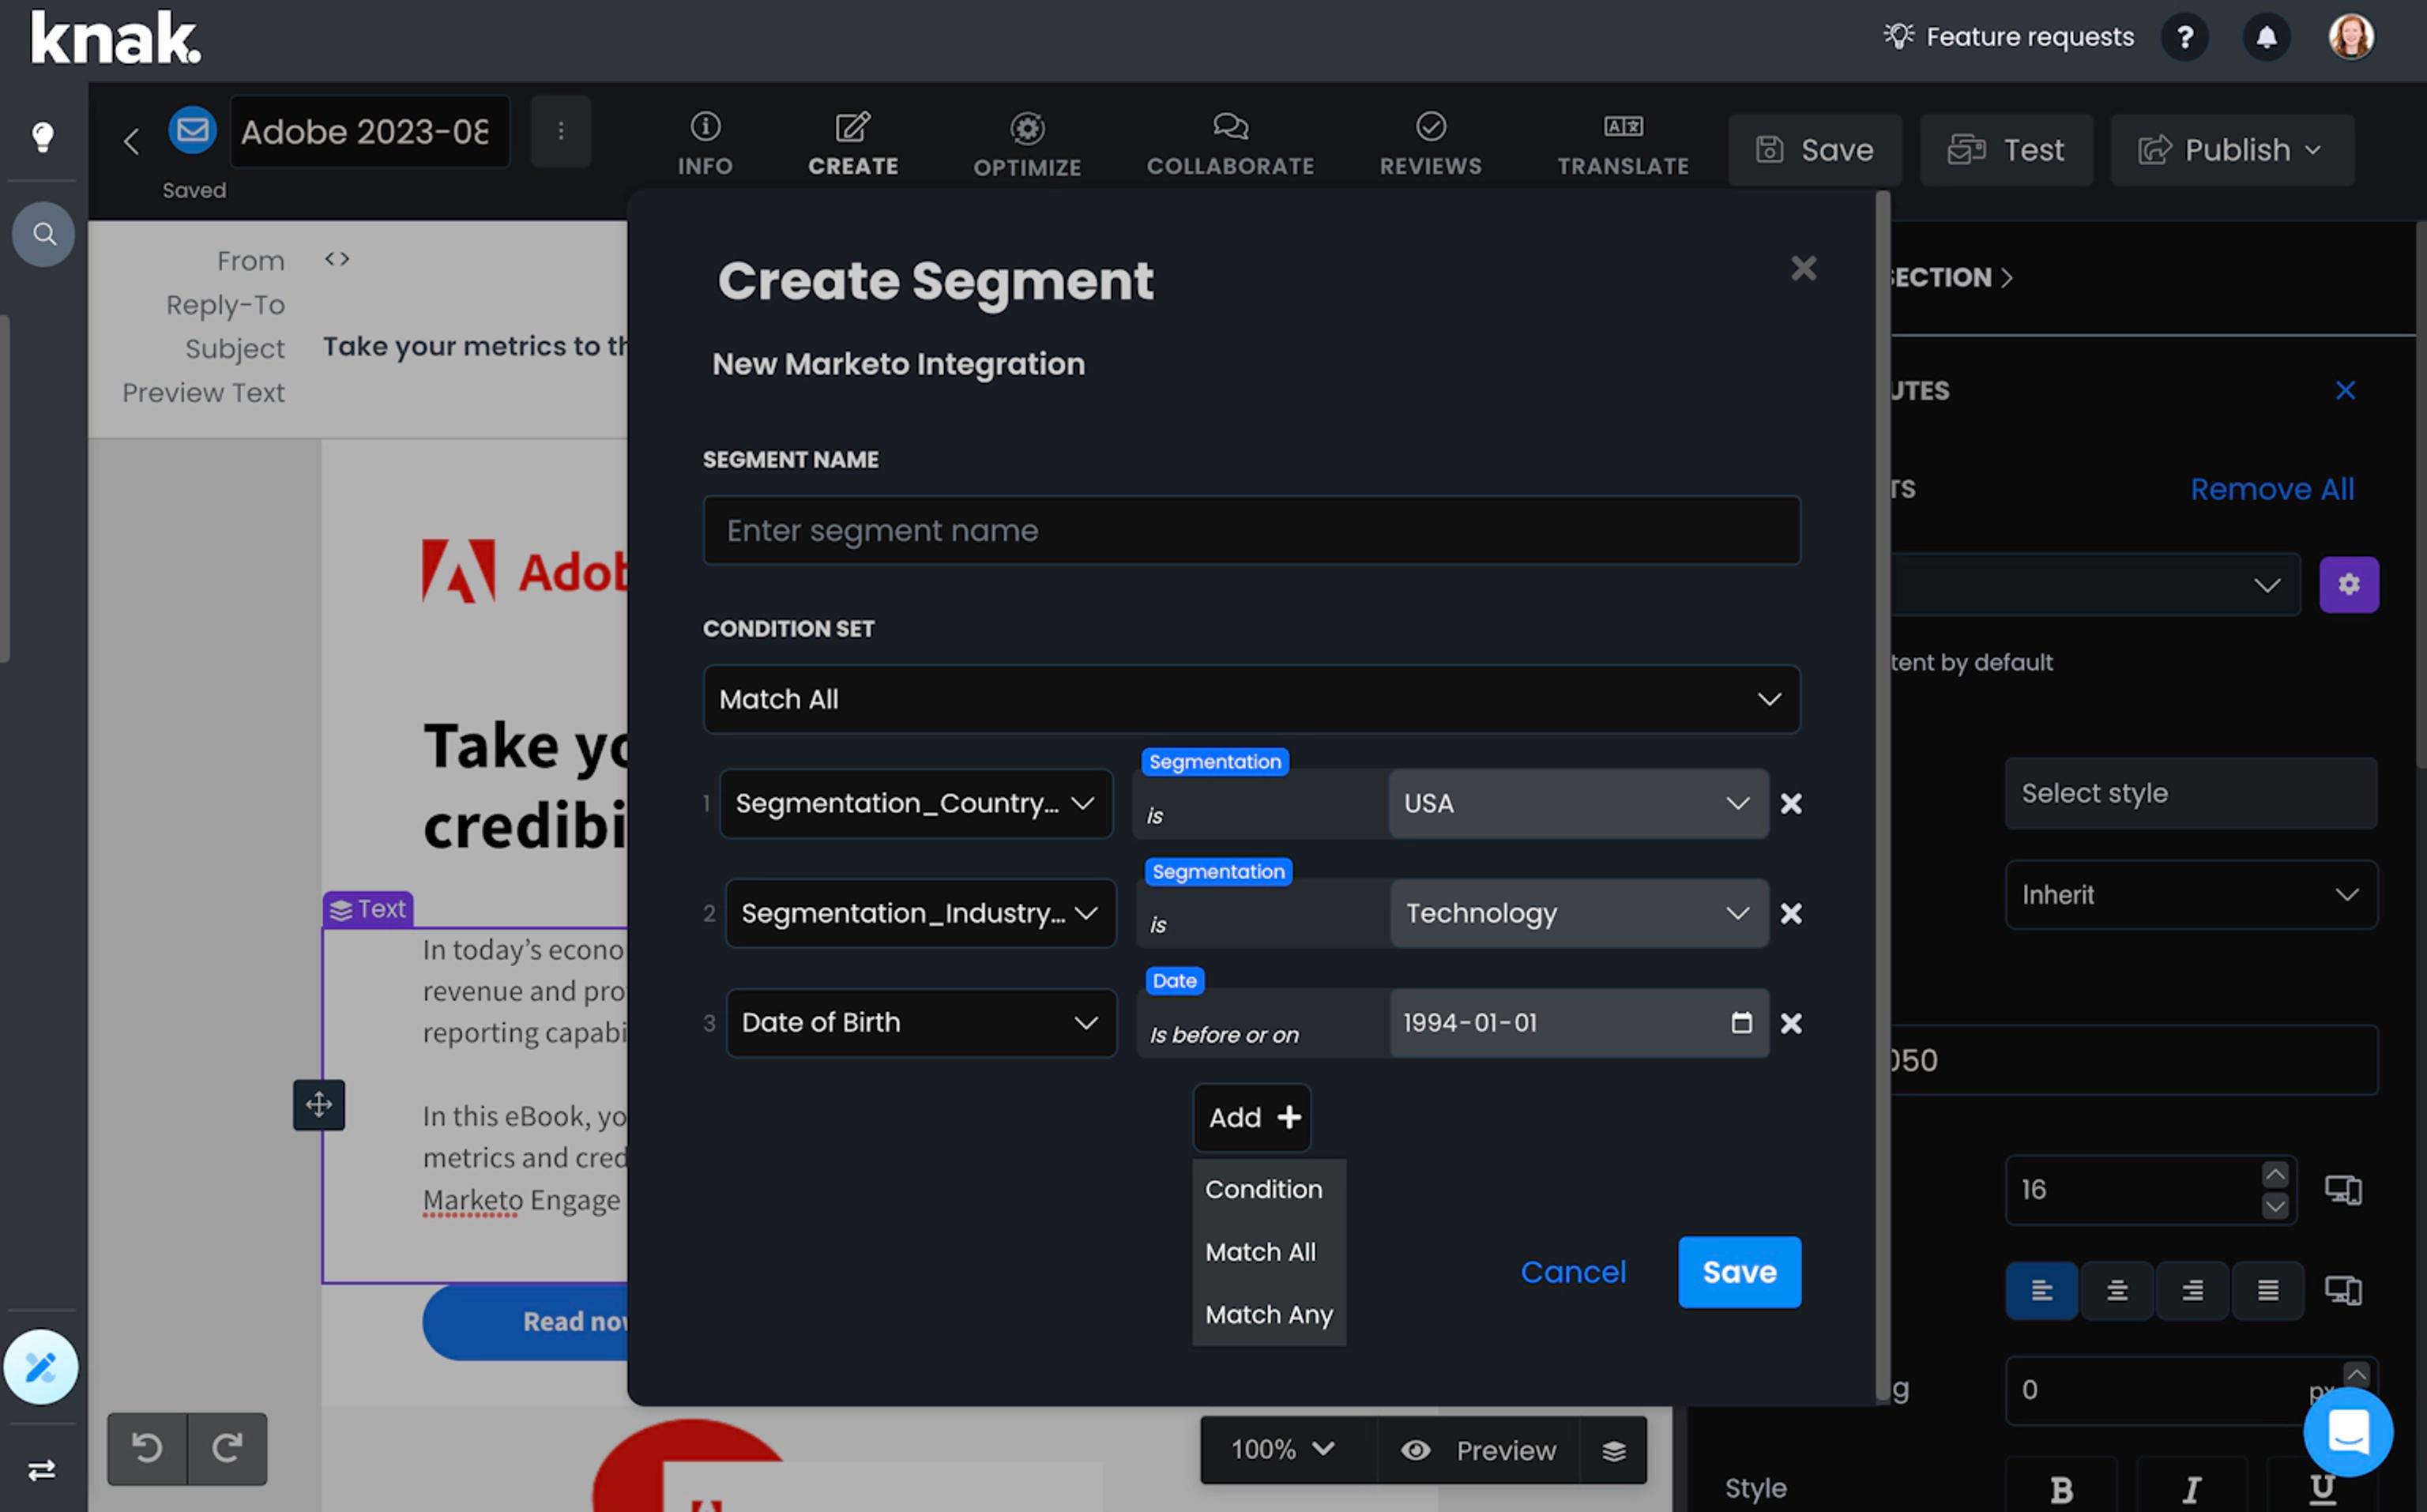
Task: Expand the Technology value dropdown
Action: 1577,913
